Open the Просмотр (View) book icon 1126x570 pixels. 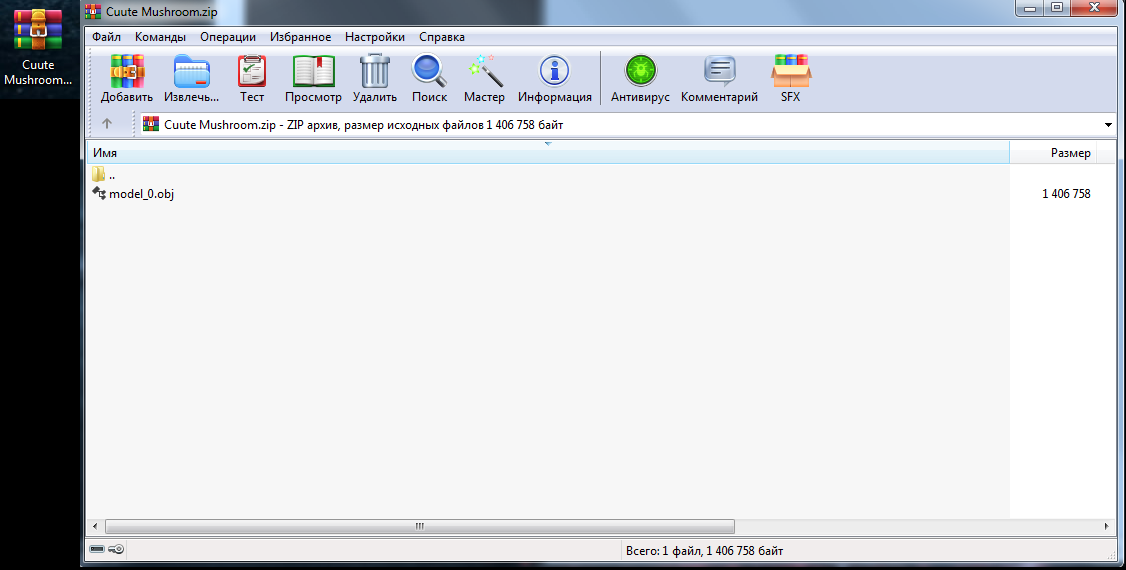pos(313,71)
